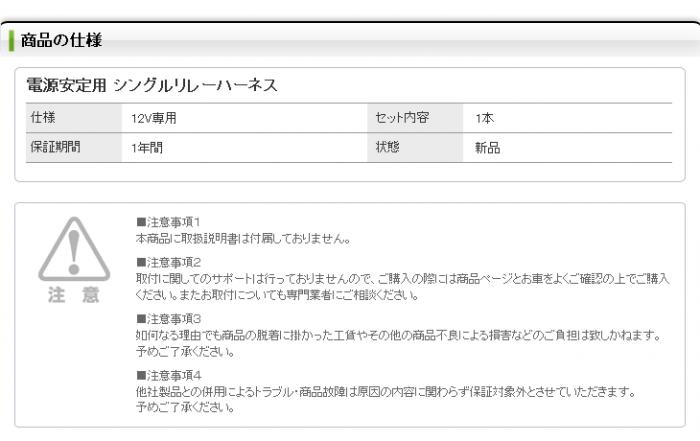This screenshot has width=700, height=441.
Task: Click the 注 意 caption below the triangle
Action: point(74,295)
